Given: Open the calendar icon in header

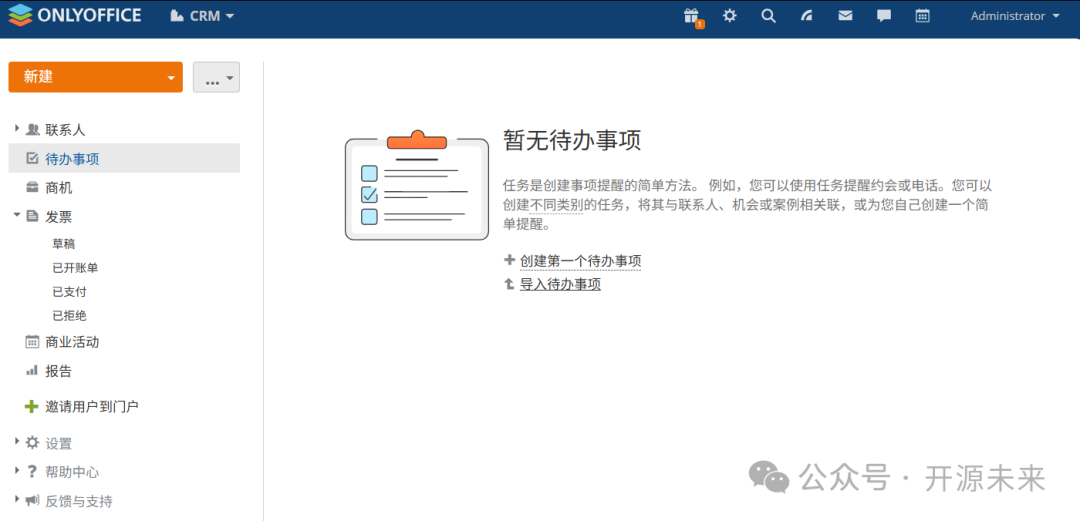Looking at the screenshot, I should click(x=922, y=16).
